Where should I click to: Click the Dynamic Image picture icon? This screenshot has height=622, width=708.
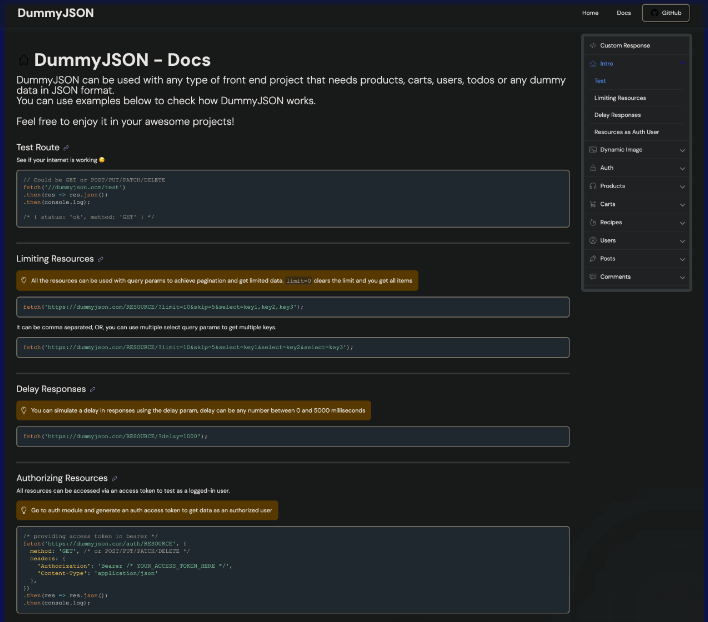point(593,150)
